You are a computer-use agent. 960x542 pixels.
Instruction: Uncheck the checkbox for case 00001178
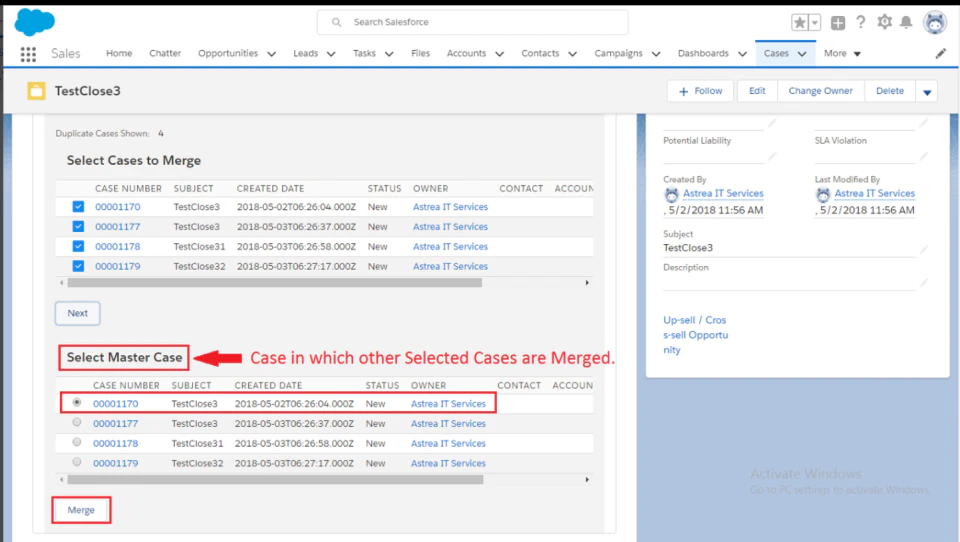pyautogui.click(x=78, y=246)
